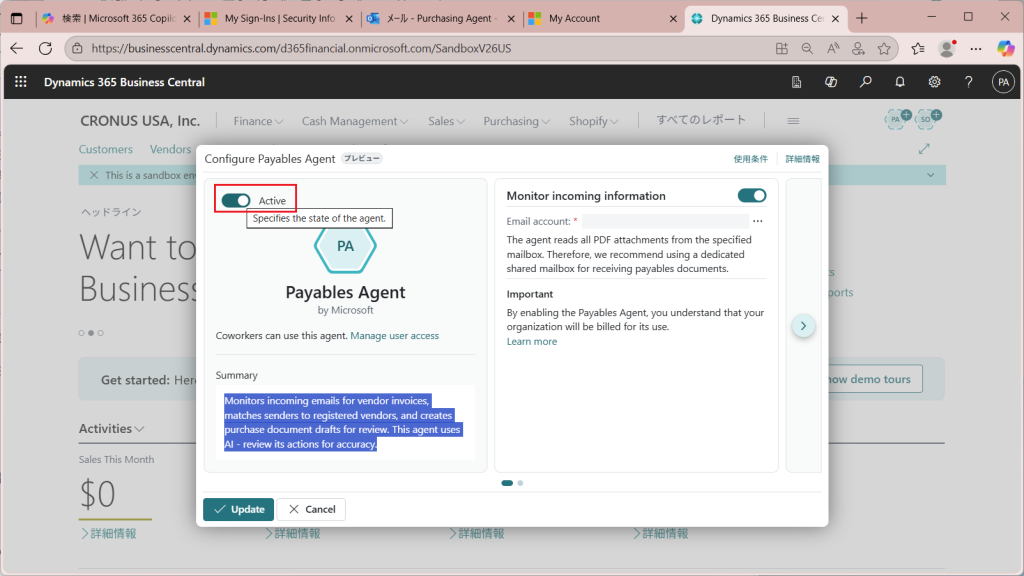Click the Cancel button

pos(312,509)
